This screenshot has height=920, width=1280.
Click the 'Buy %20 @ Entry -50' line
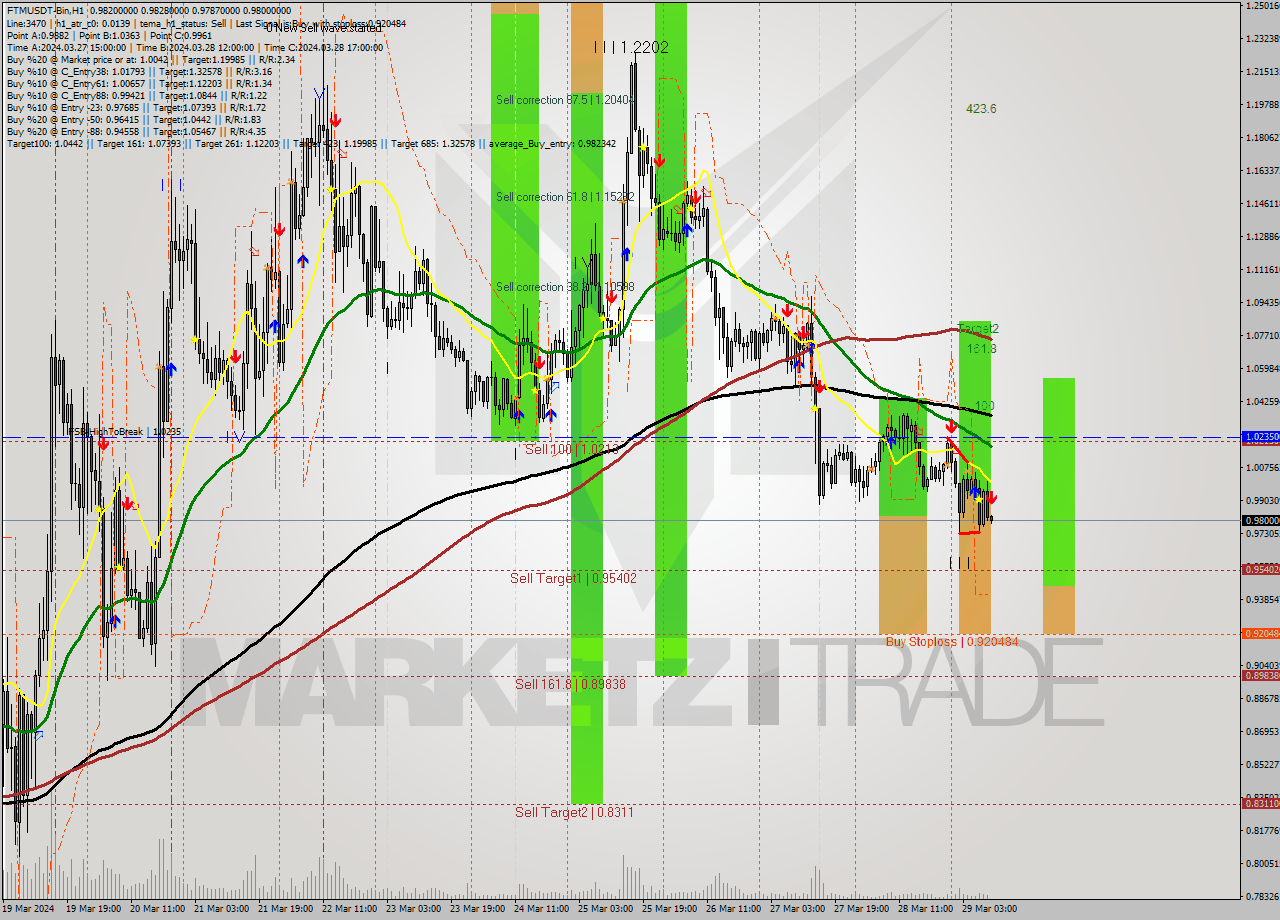point(133,119)
